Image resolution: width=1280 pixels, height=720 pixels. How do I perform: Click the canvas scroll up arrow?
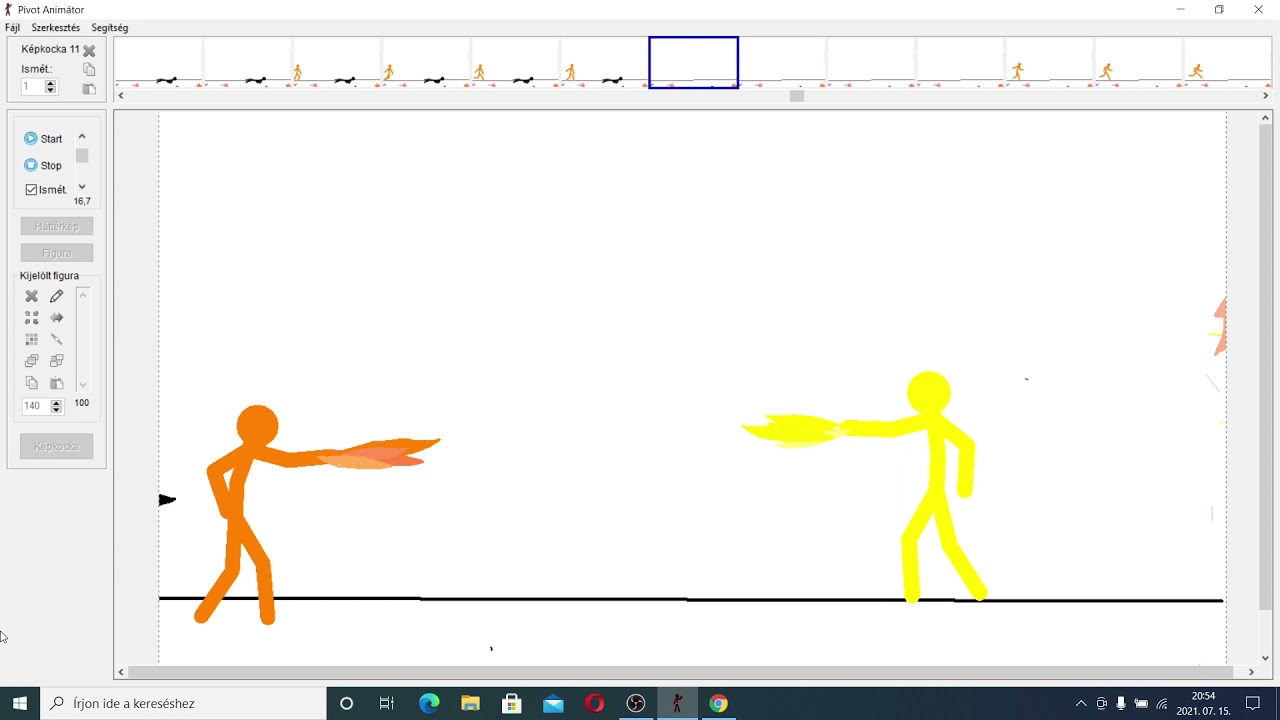1266,118
